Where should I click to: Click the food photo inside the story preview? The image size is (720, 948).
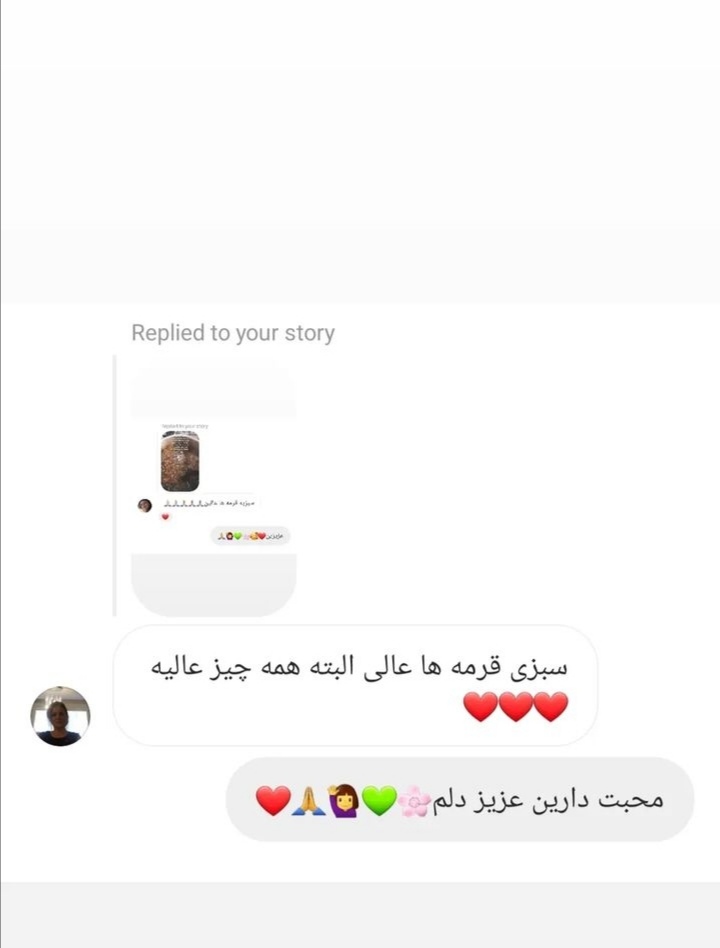pos(180,461)
